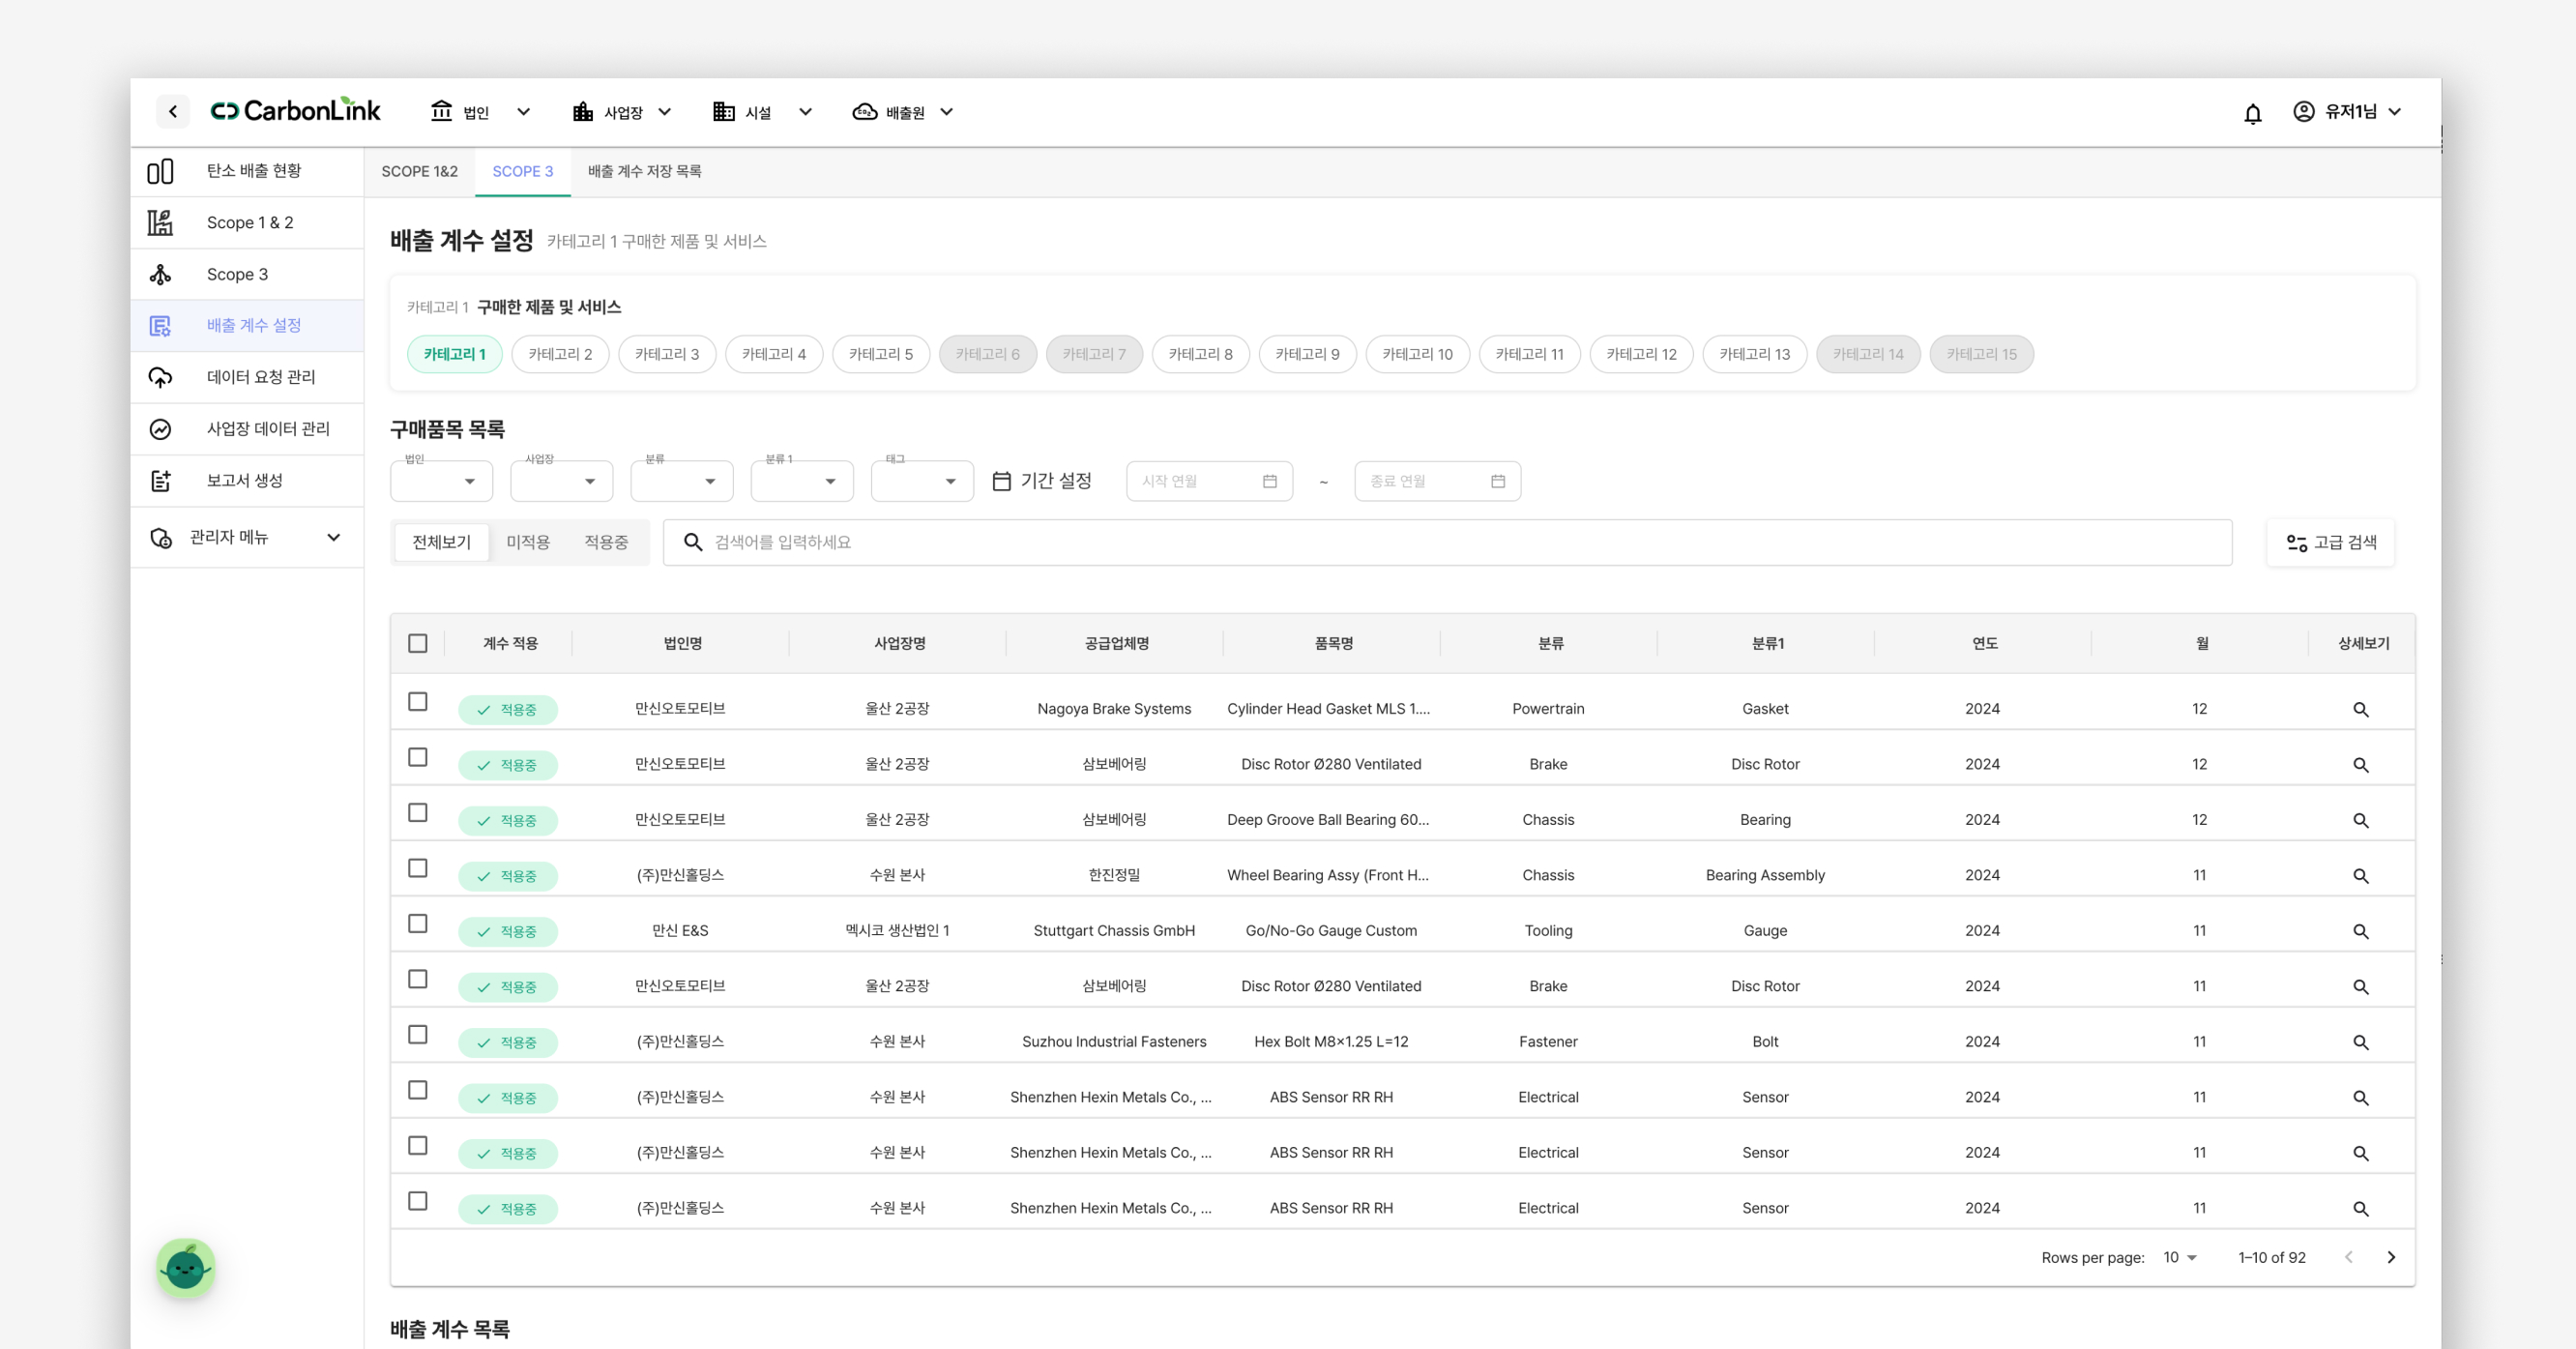Check the Go/No-Go Gauge Custom row checkbox
This screenshot has width=2576, height=1349.
point(418,924)
